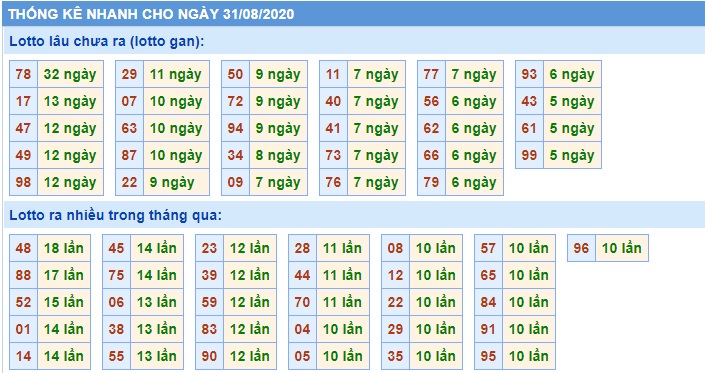Click the '18 lần' cell
705x373 pixels.
pyautogui.click(x=64, y=248)
